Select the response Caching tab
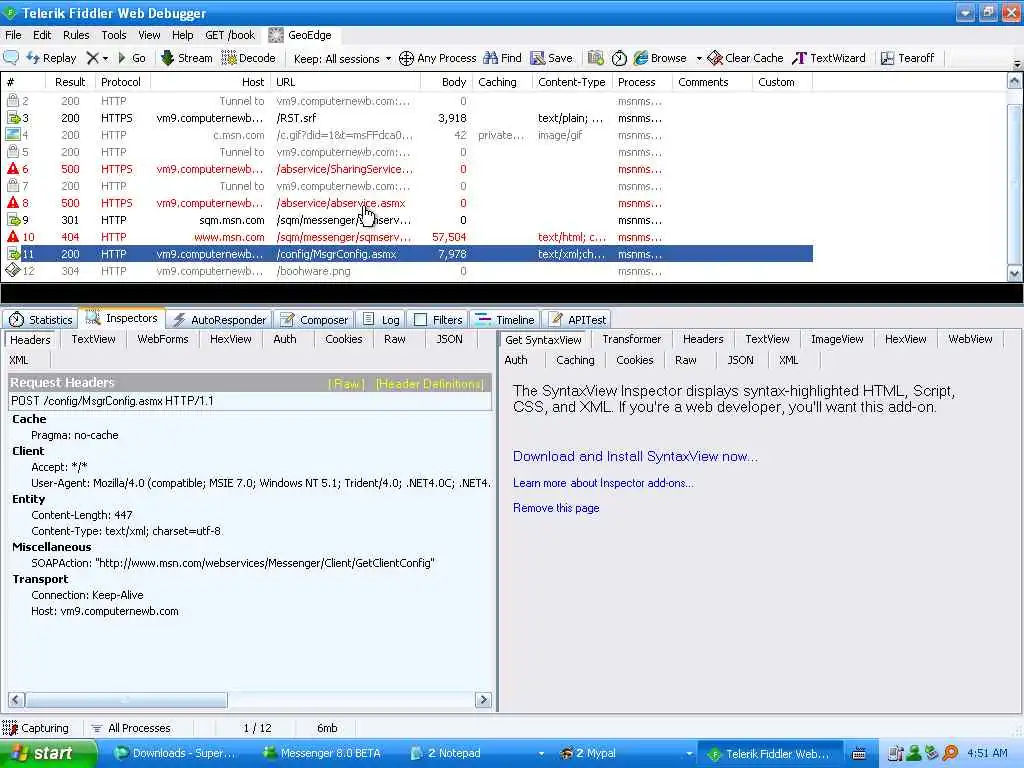The image size is (1024, 768). coord(575,360)
